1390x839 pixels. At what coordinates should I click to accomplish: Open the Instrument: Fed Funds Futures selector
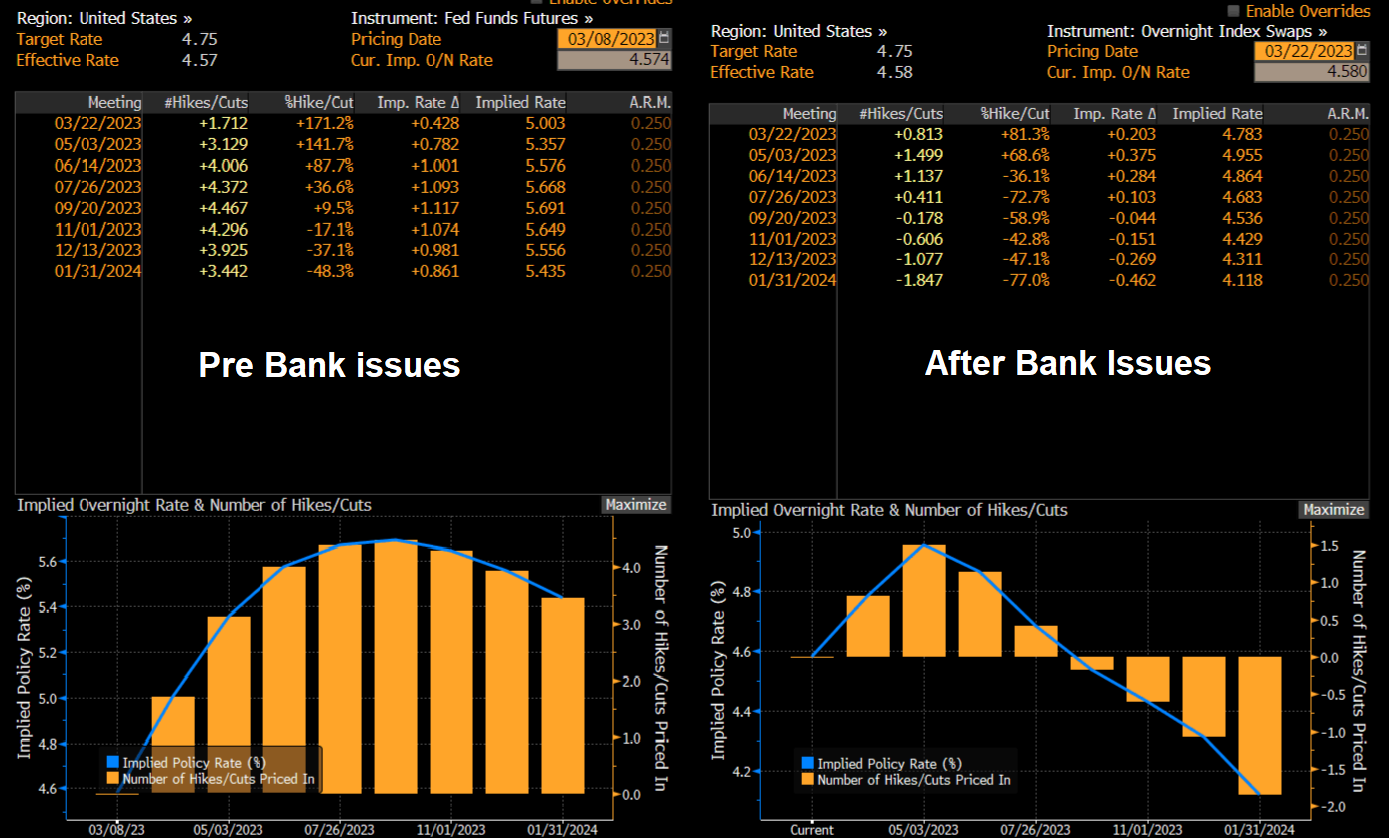click(x=471, y=18)
